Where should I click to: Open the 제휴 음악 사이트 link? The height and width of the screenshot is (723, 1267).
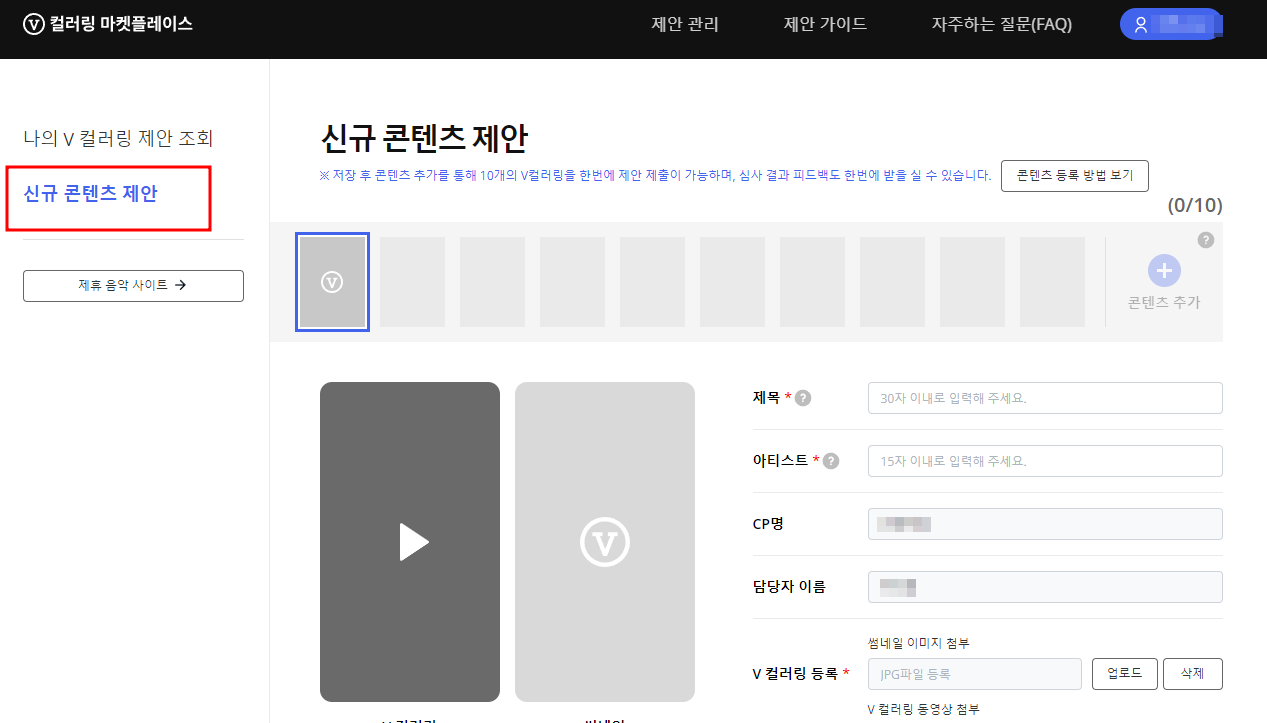click(x=133, y=285)
